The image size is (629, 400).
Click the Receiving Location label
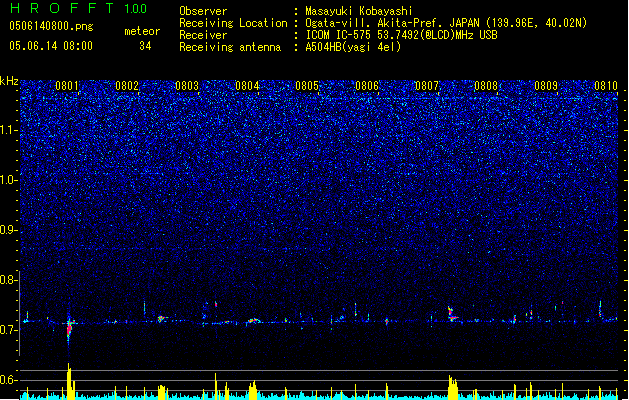(x=233, y=23)
